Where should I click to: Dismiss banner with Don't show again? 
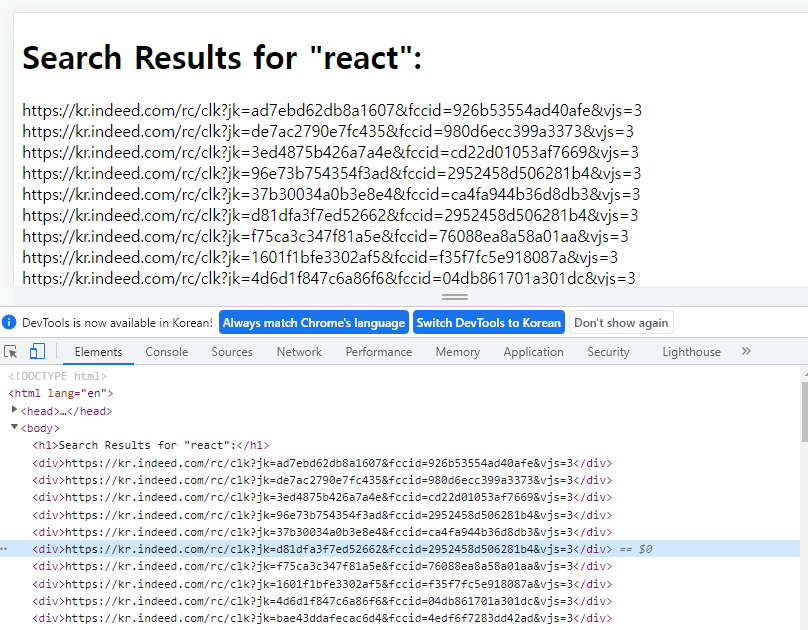click(621, 322)
